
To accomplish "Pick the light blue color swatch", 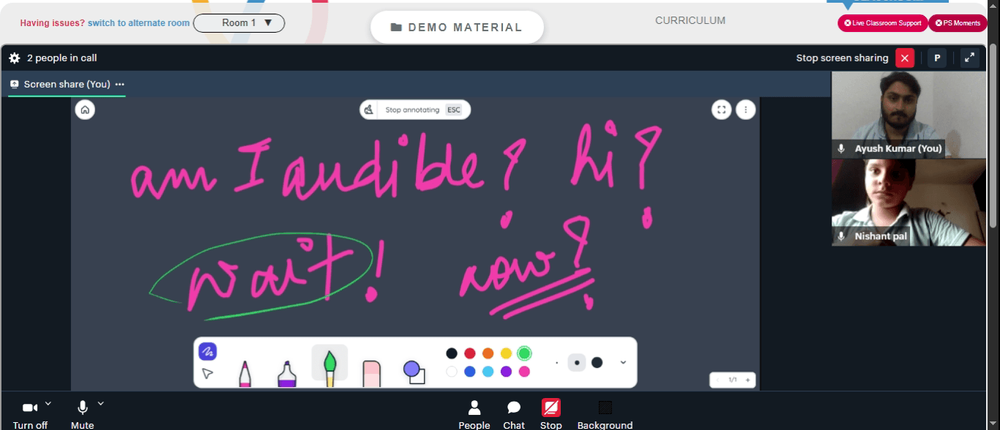I will [488, 371].
